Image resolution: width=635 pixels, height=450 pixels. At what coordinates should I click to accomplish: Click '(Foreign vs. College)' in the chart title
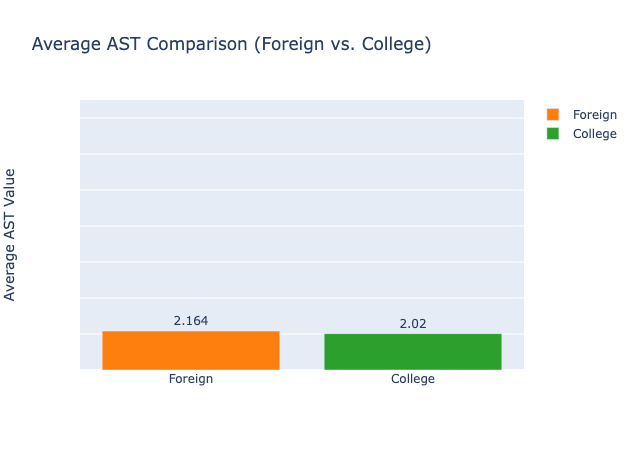pos(338,45)
